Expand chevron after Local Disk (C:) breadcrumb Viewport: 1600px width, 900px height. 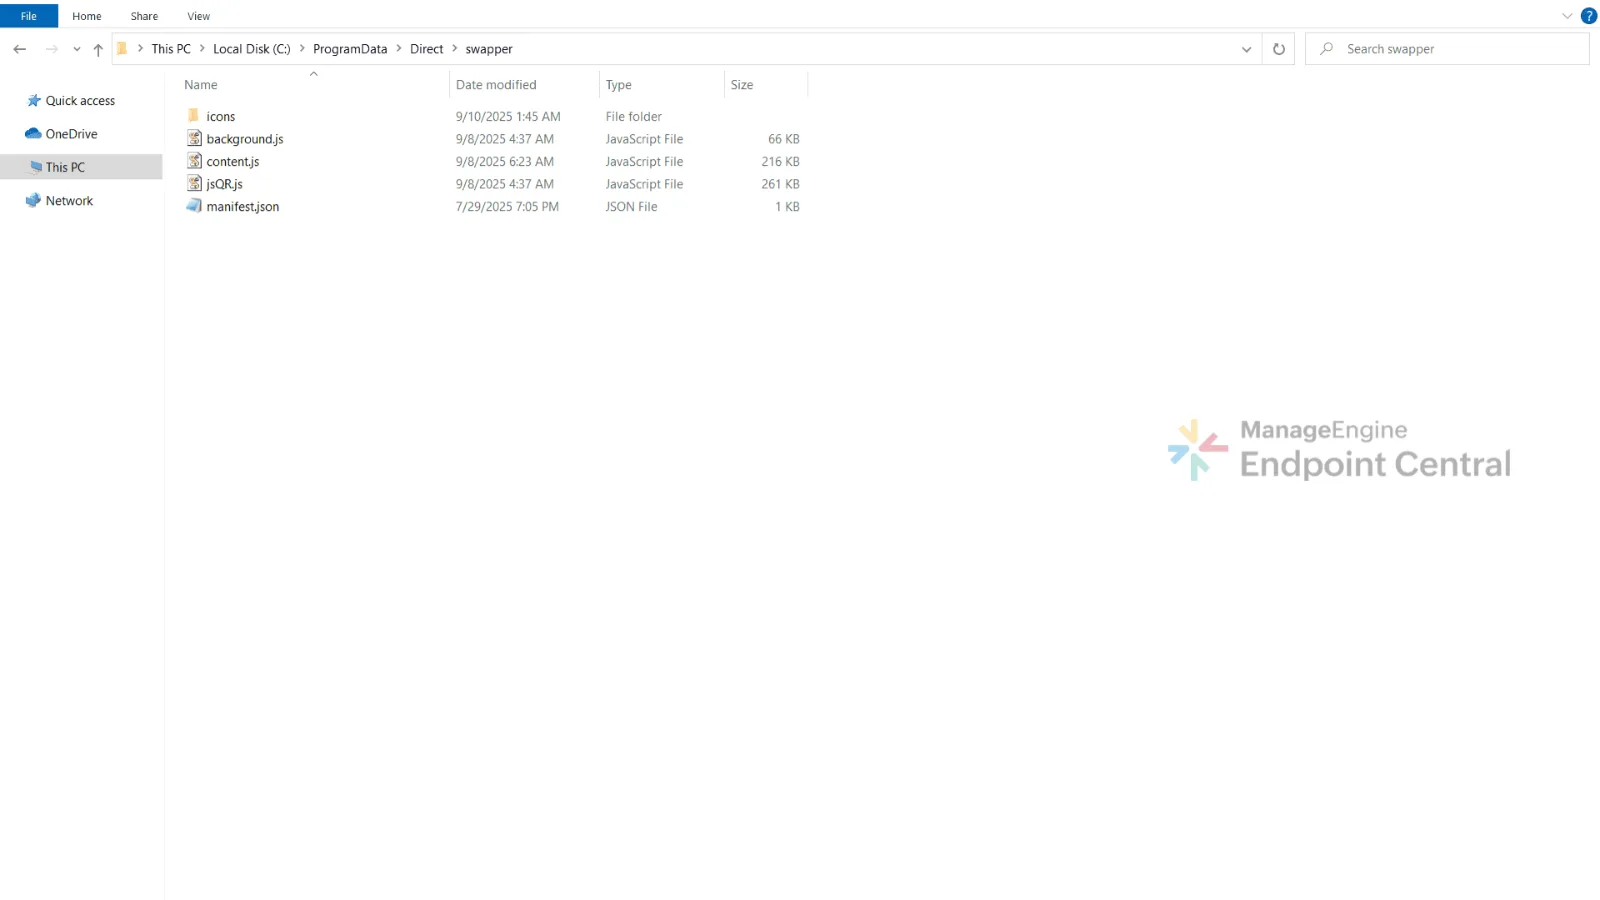coord(302,49)
